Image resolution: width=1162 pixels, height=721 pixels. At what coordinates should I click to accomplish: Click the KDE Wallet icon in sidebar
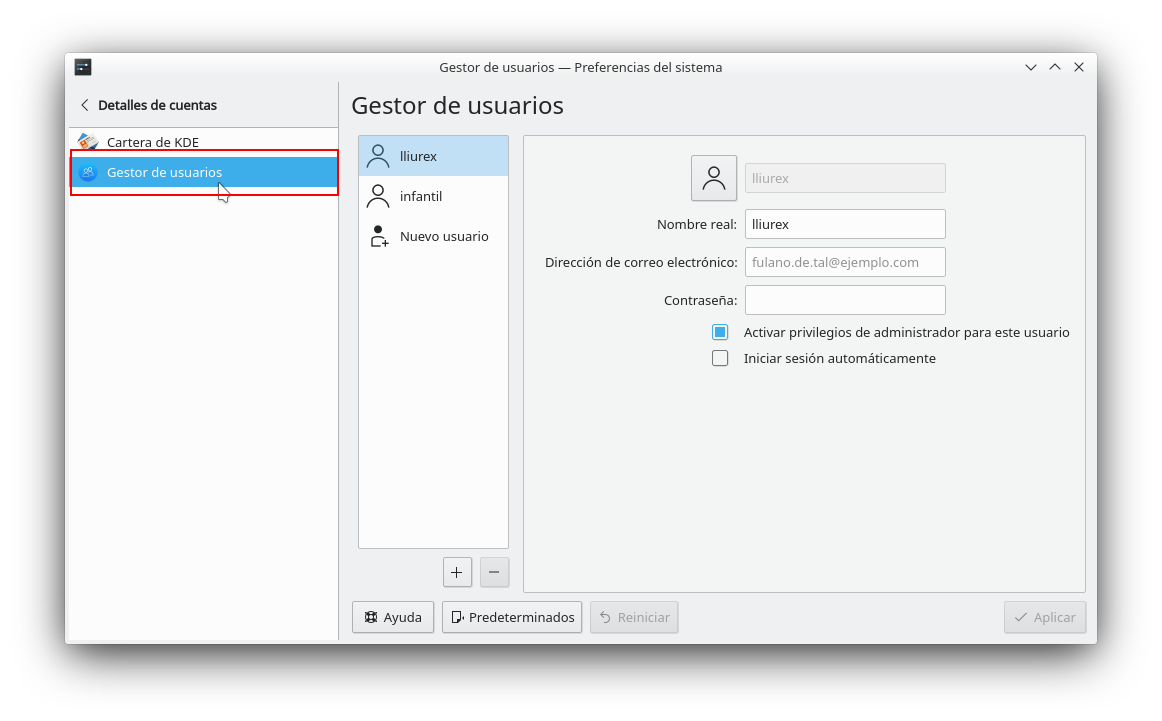(x=88, y=142)
